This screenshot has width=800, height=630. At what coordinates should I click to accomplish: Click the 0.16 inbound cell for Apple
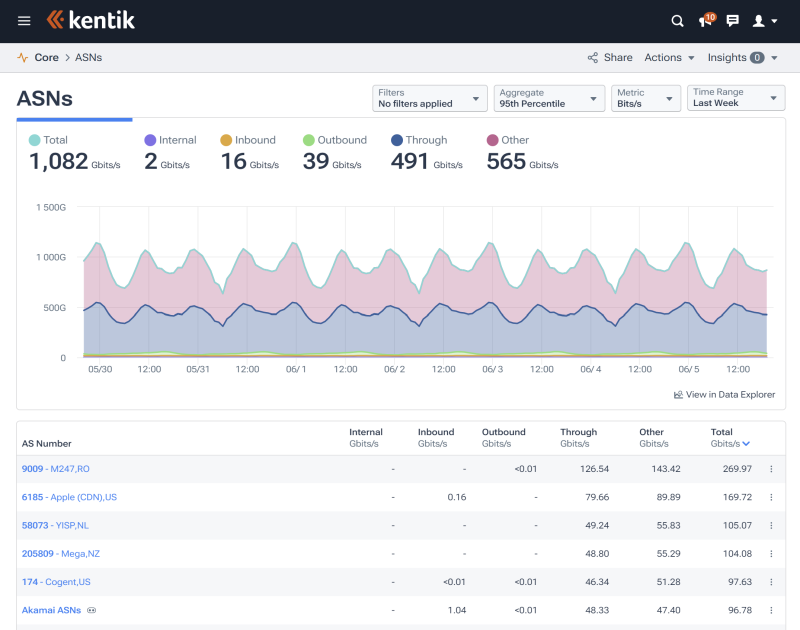click(457, 497)
